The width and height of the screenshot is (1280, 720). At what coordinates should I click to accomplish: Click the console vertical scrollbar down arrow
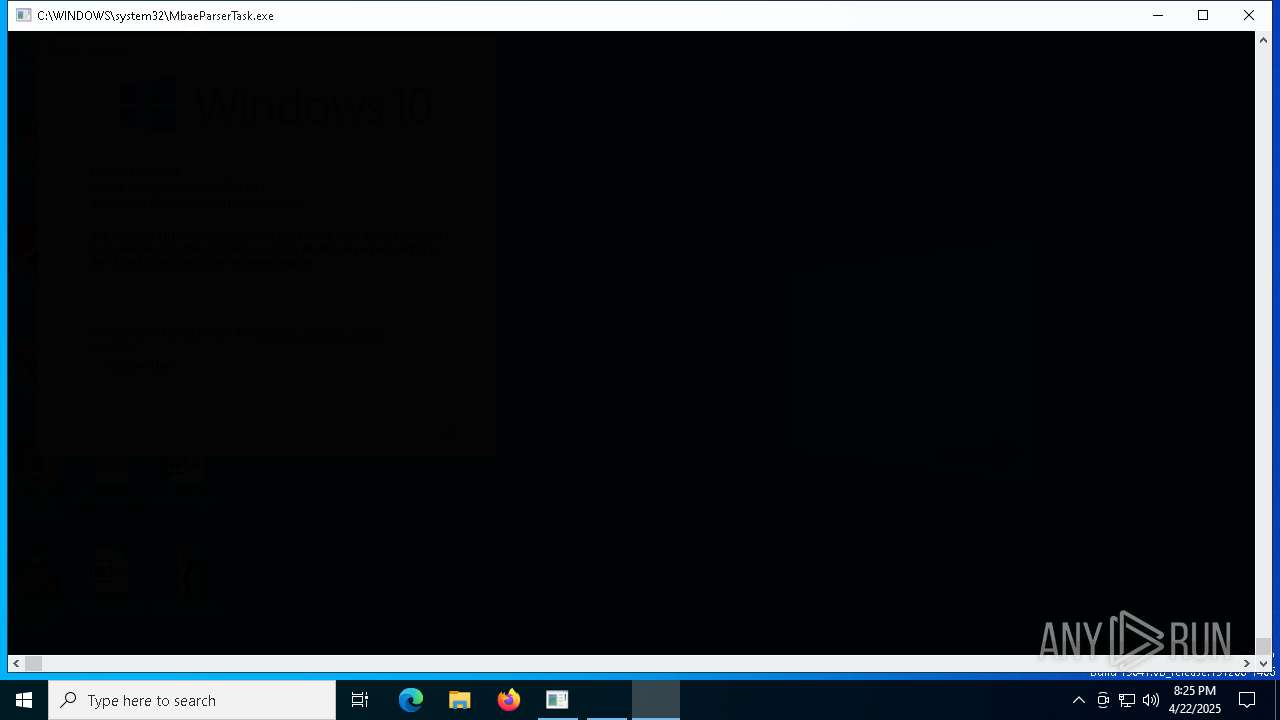pyautogui.click(x=1263, y=663)
